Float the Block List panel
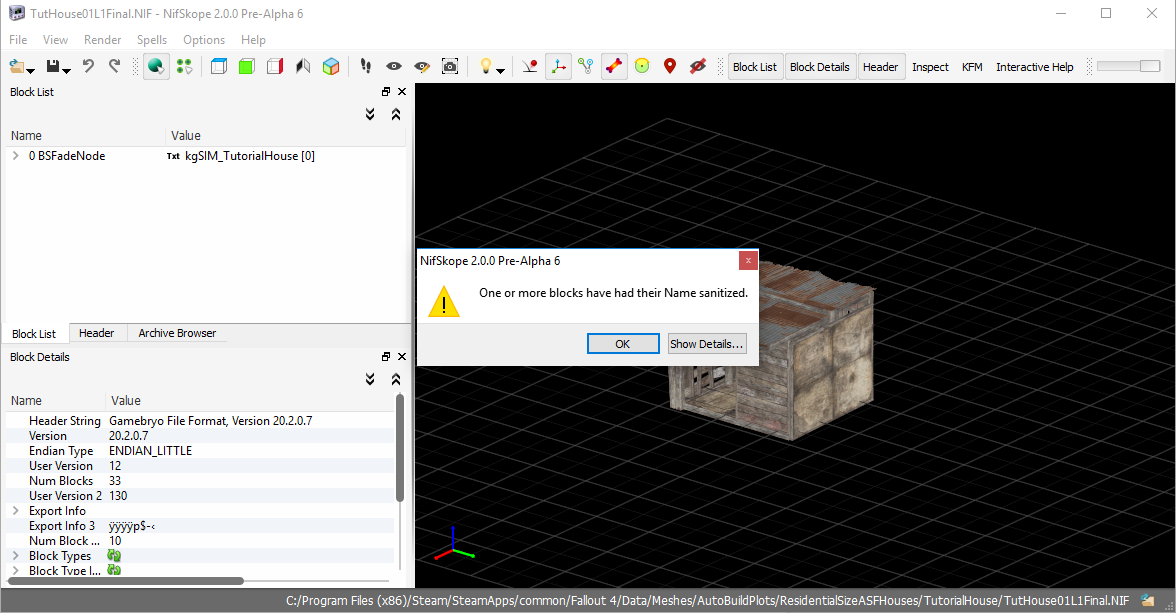1176x613 pixels. (386, 92)
